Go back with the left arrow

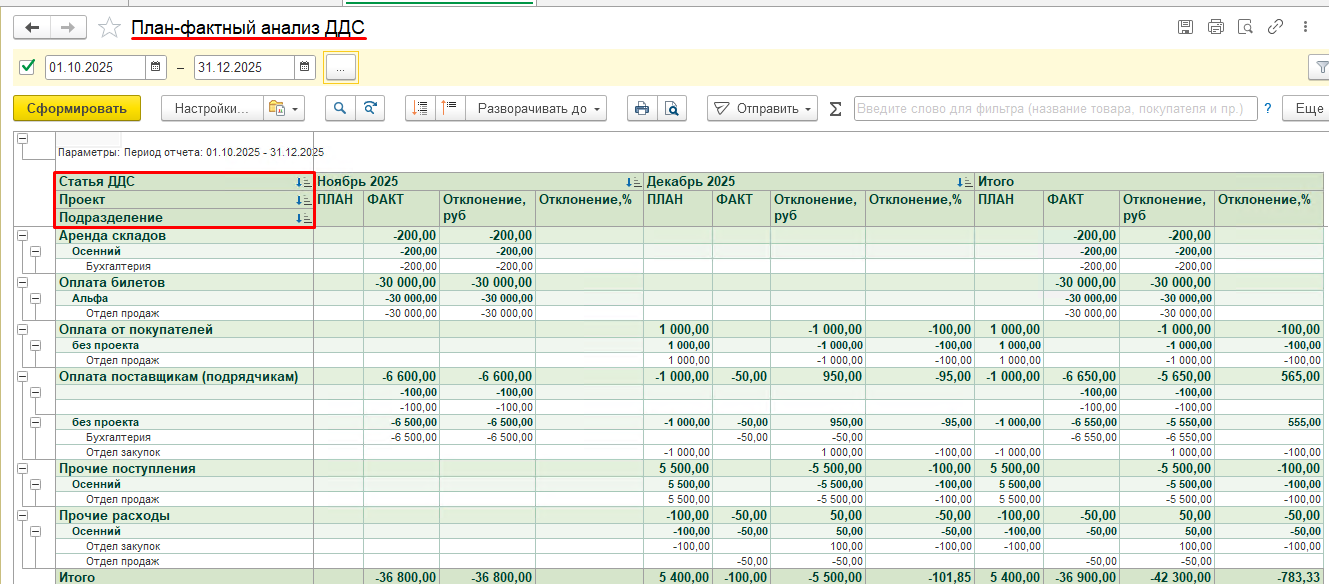point(32,27)
